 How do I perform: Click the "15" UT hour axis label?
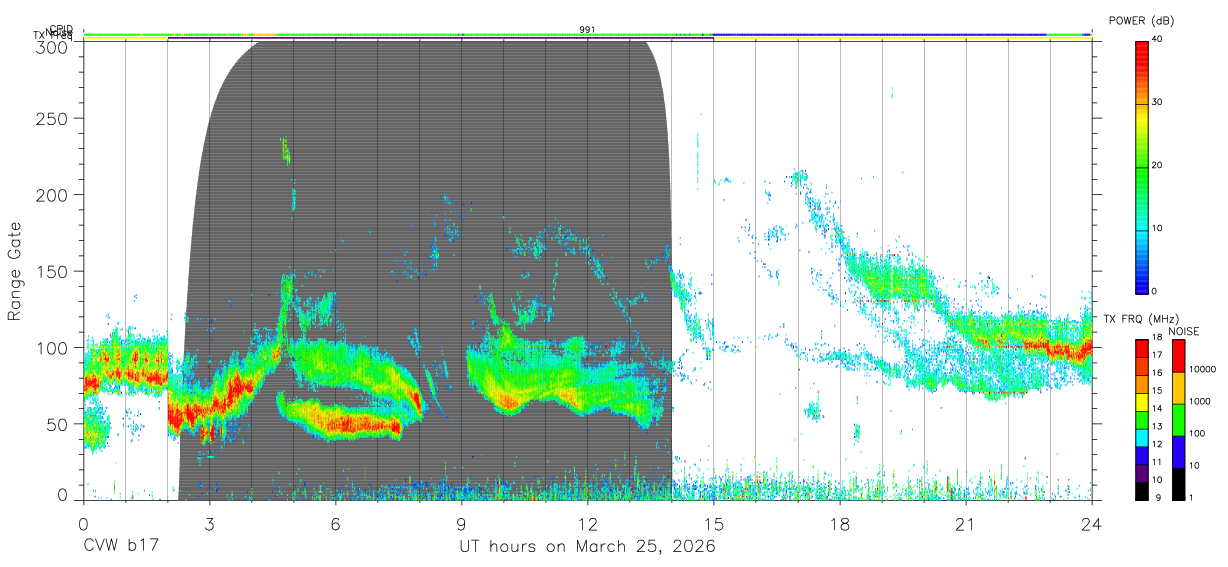click(x=713, y=524)
